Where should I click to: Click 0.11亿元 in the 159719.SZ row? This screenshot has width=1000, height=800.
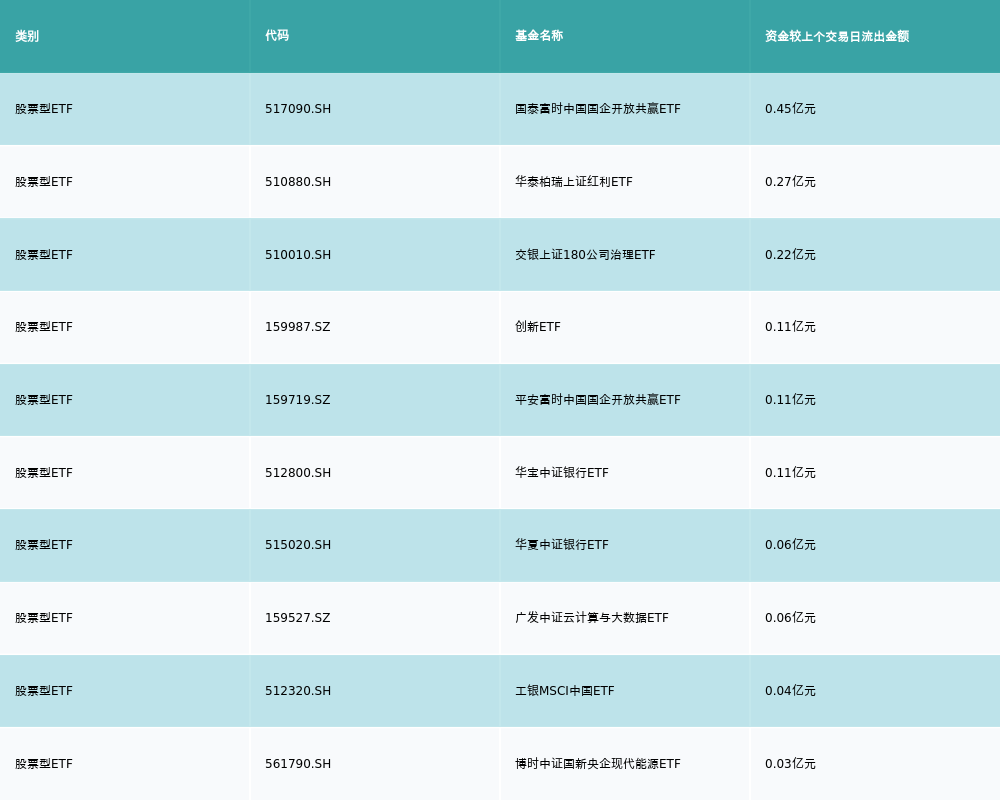790,400
